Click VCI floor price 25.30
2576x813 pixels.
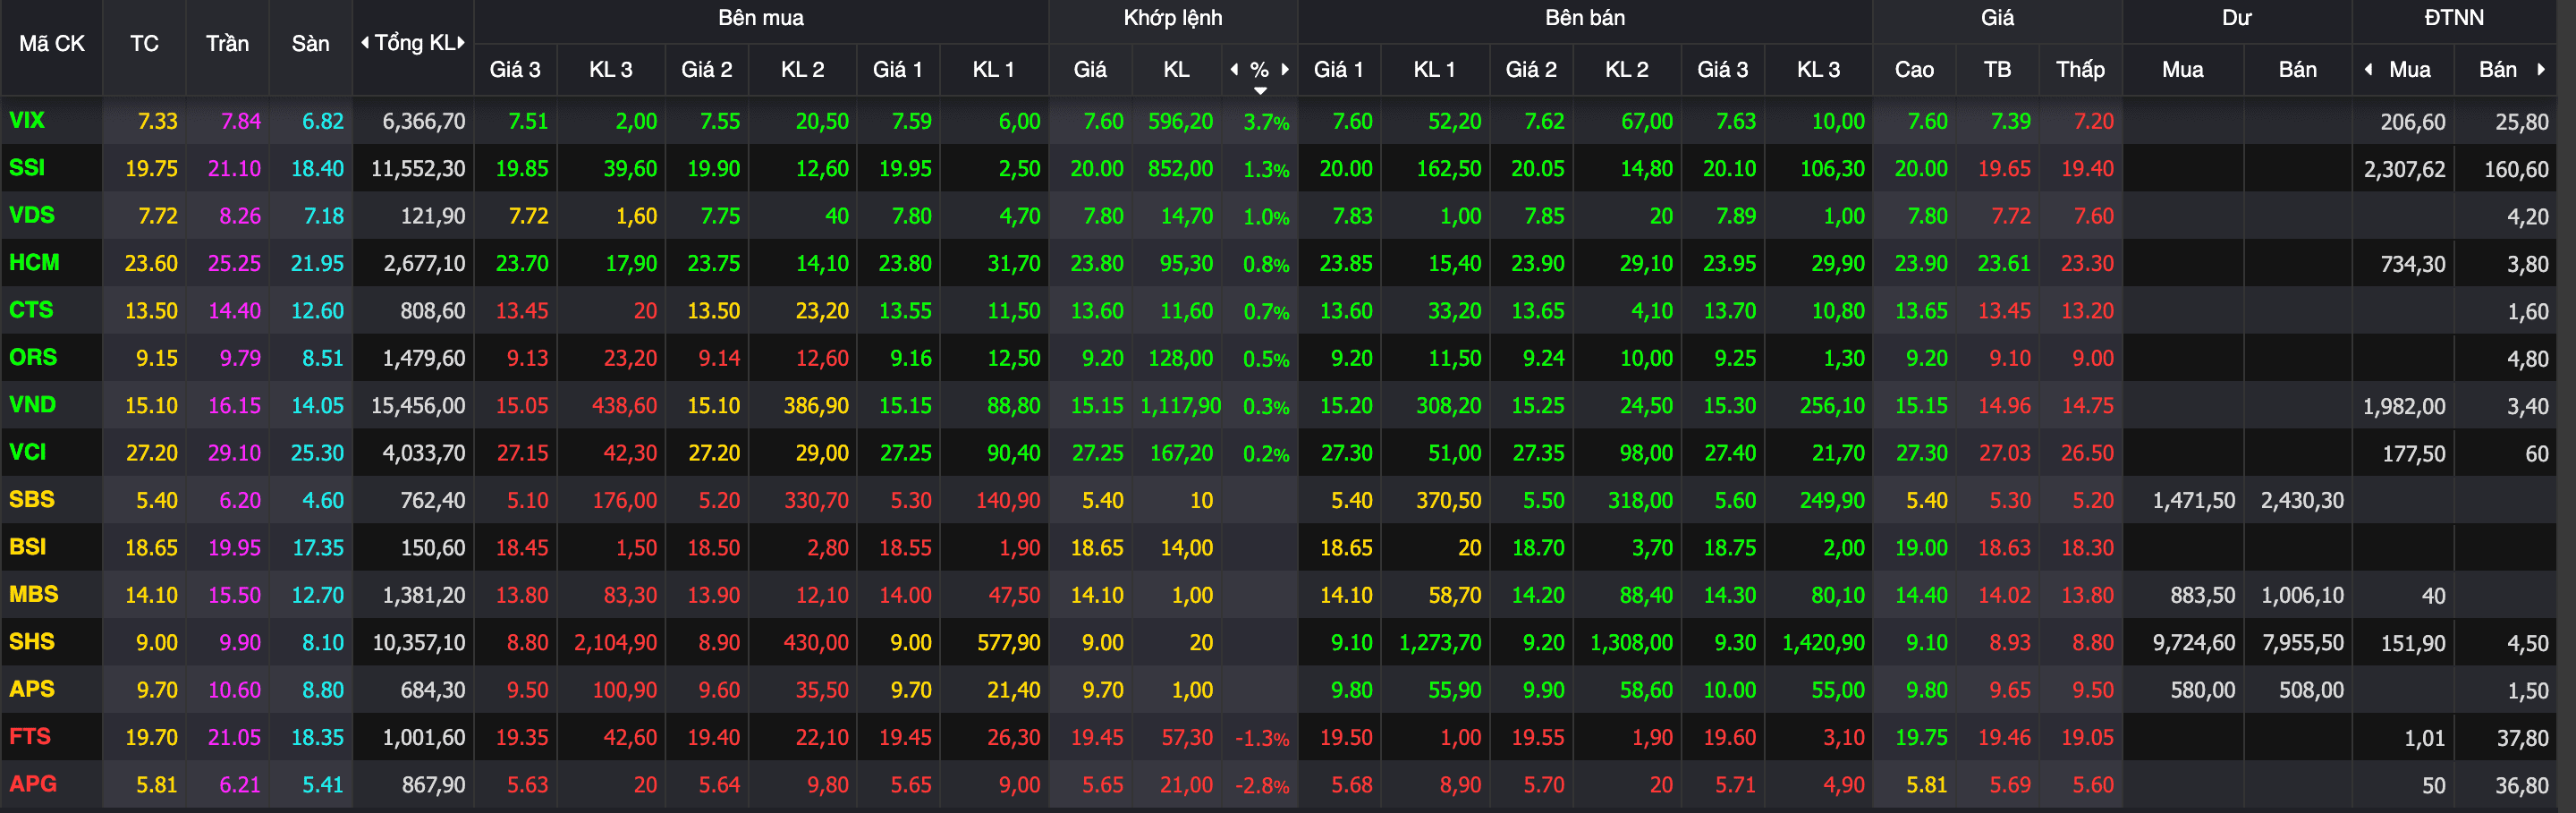tap(317, 453)
